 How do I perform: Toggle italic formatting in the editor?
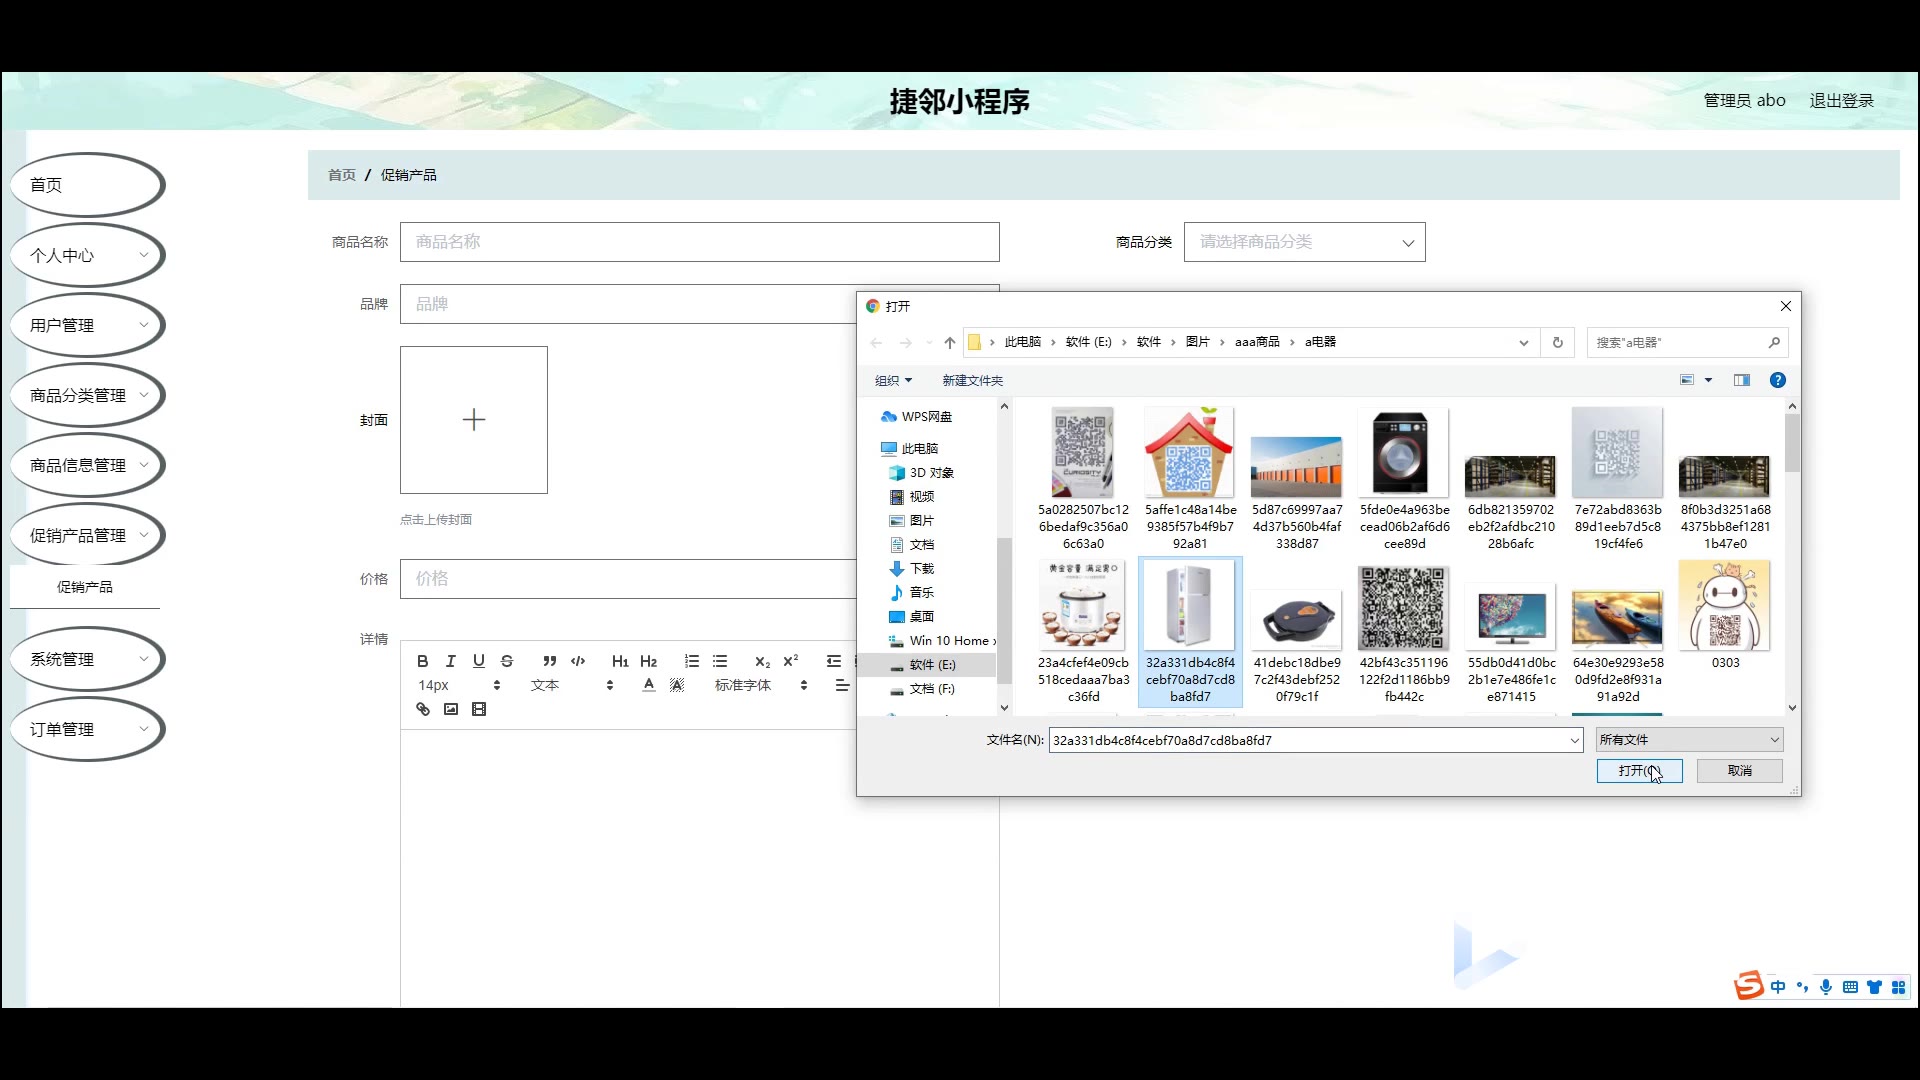pyautogui.click(x=450, y=661)
